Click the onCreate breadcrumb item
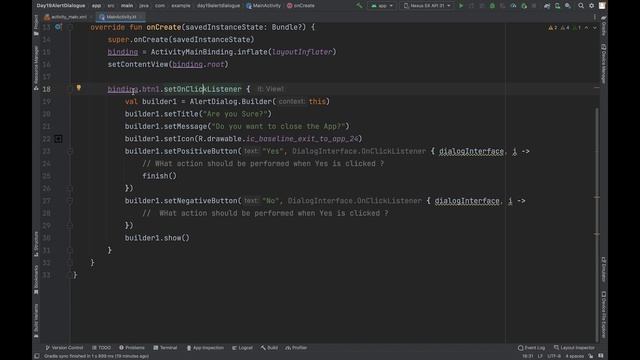 (301, 6)
